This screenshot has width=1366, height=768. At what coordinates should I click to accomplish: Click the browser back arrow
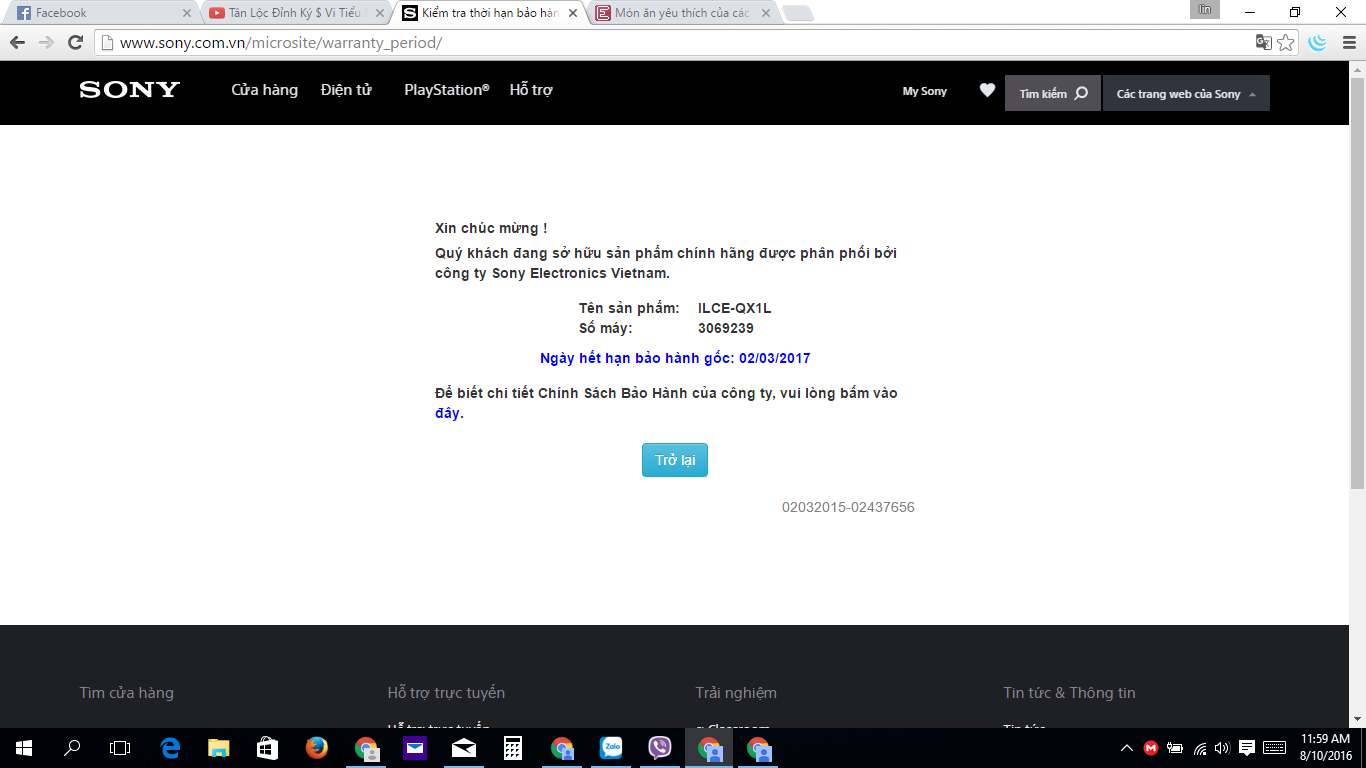click(x=17, y=42)
